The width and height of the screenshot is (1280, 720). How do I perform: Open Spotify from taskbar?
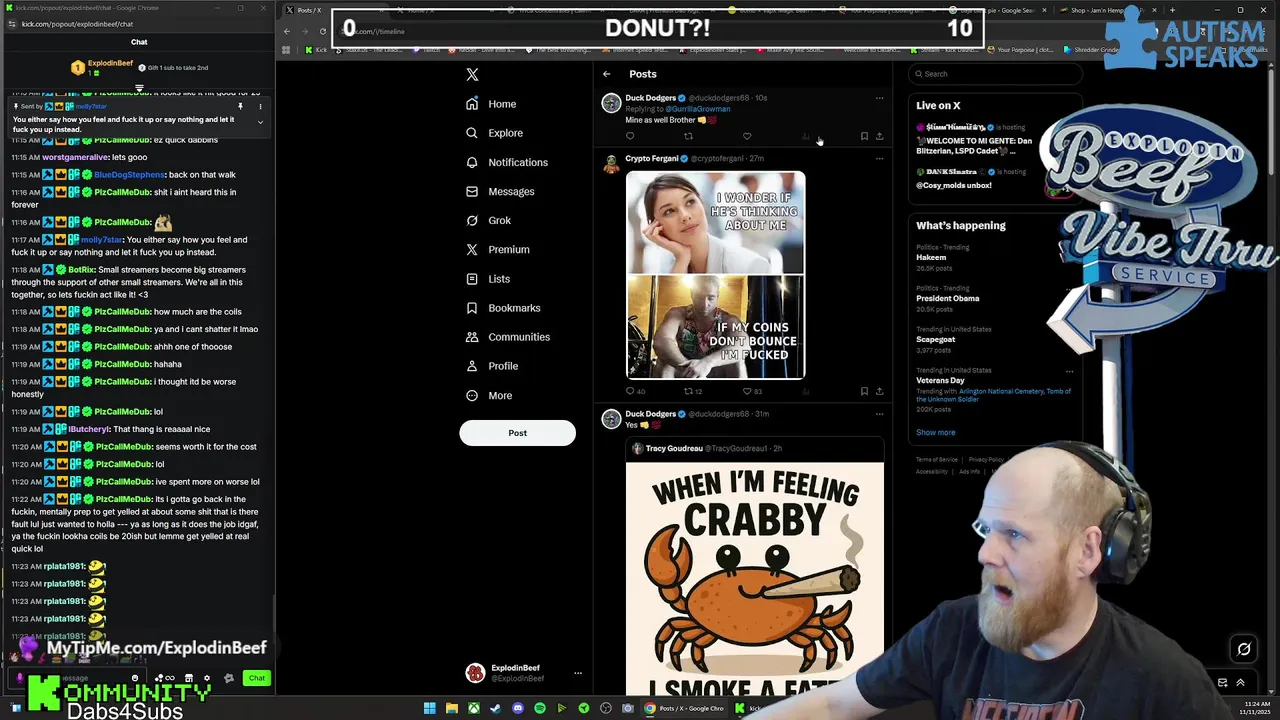[540, 708]
